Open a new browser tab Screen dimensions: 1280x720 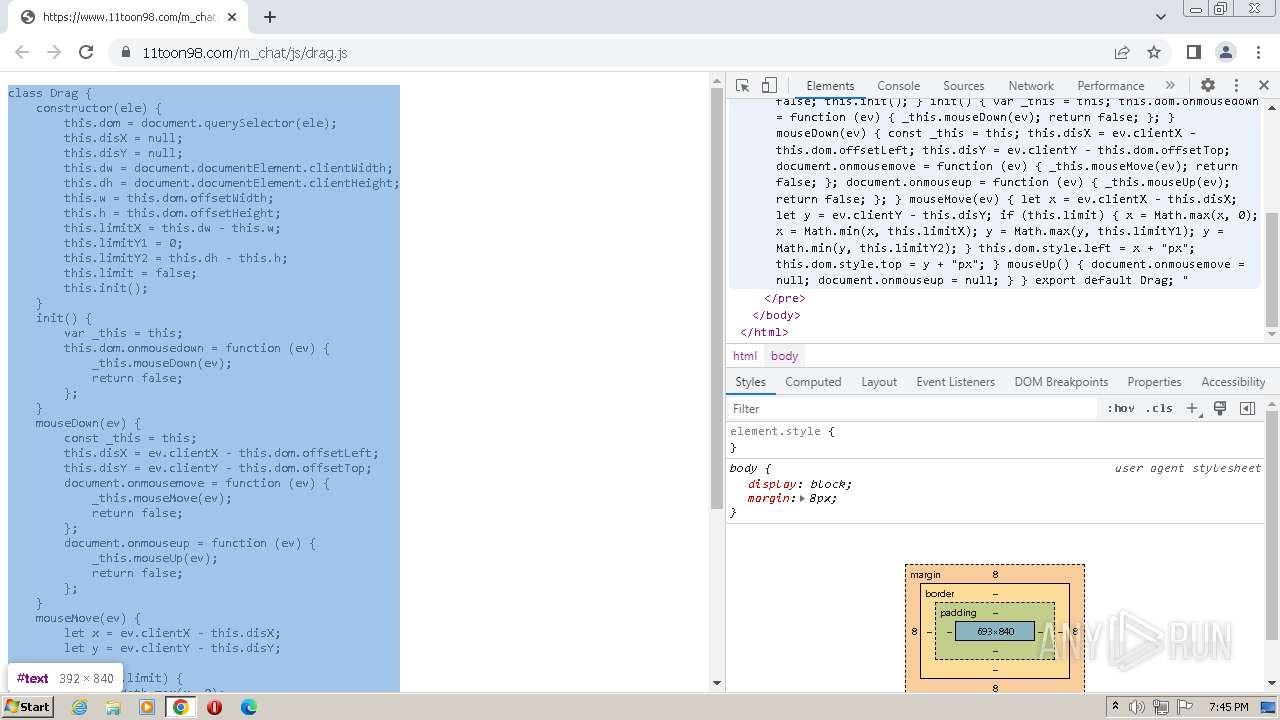coord(270,17)
